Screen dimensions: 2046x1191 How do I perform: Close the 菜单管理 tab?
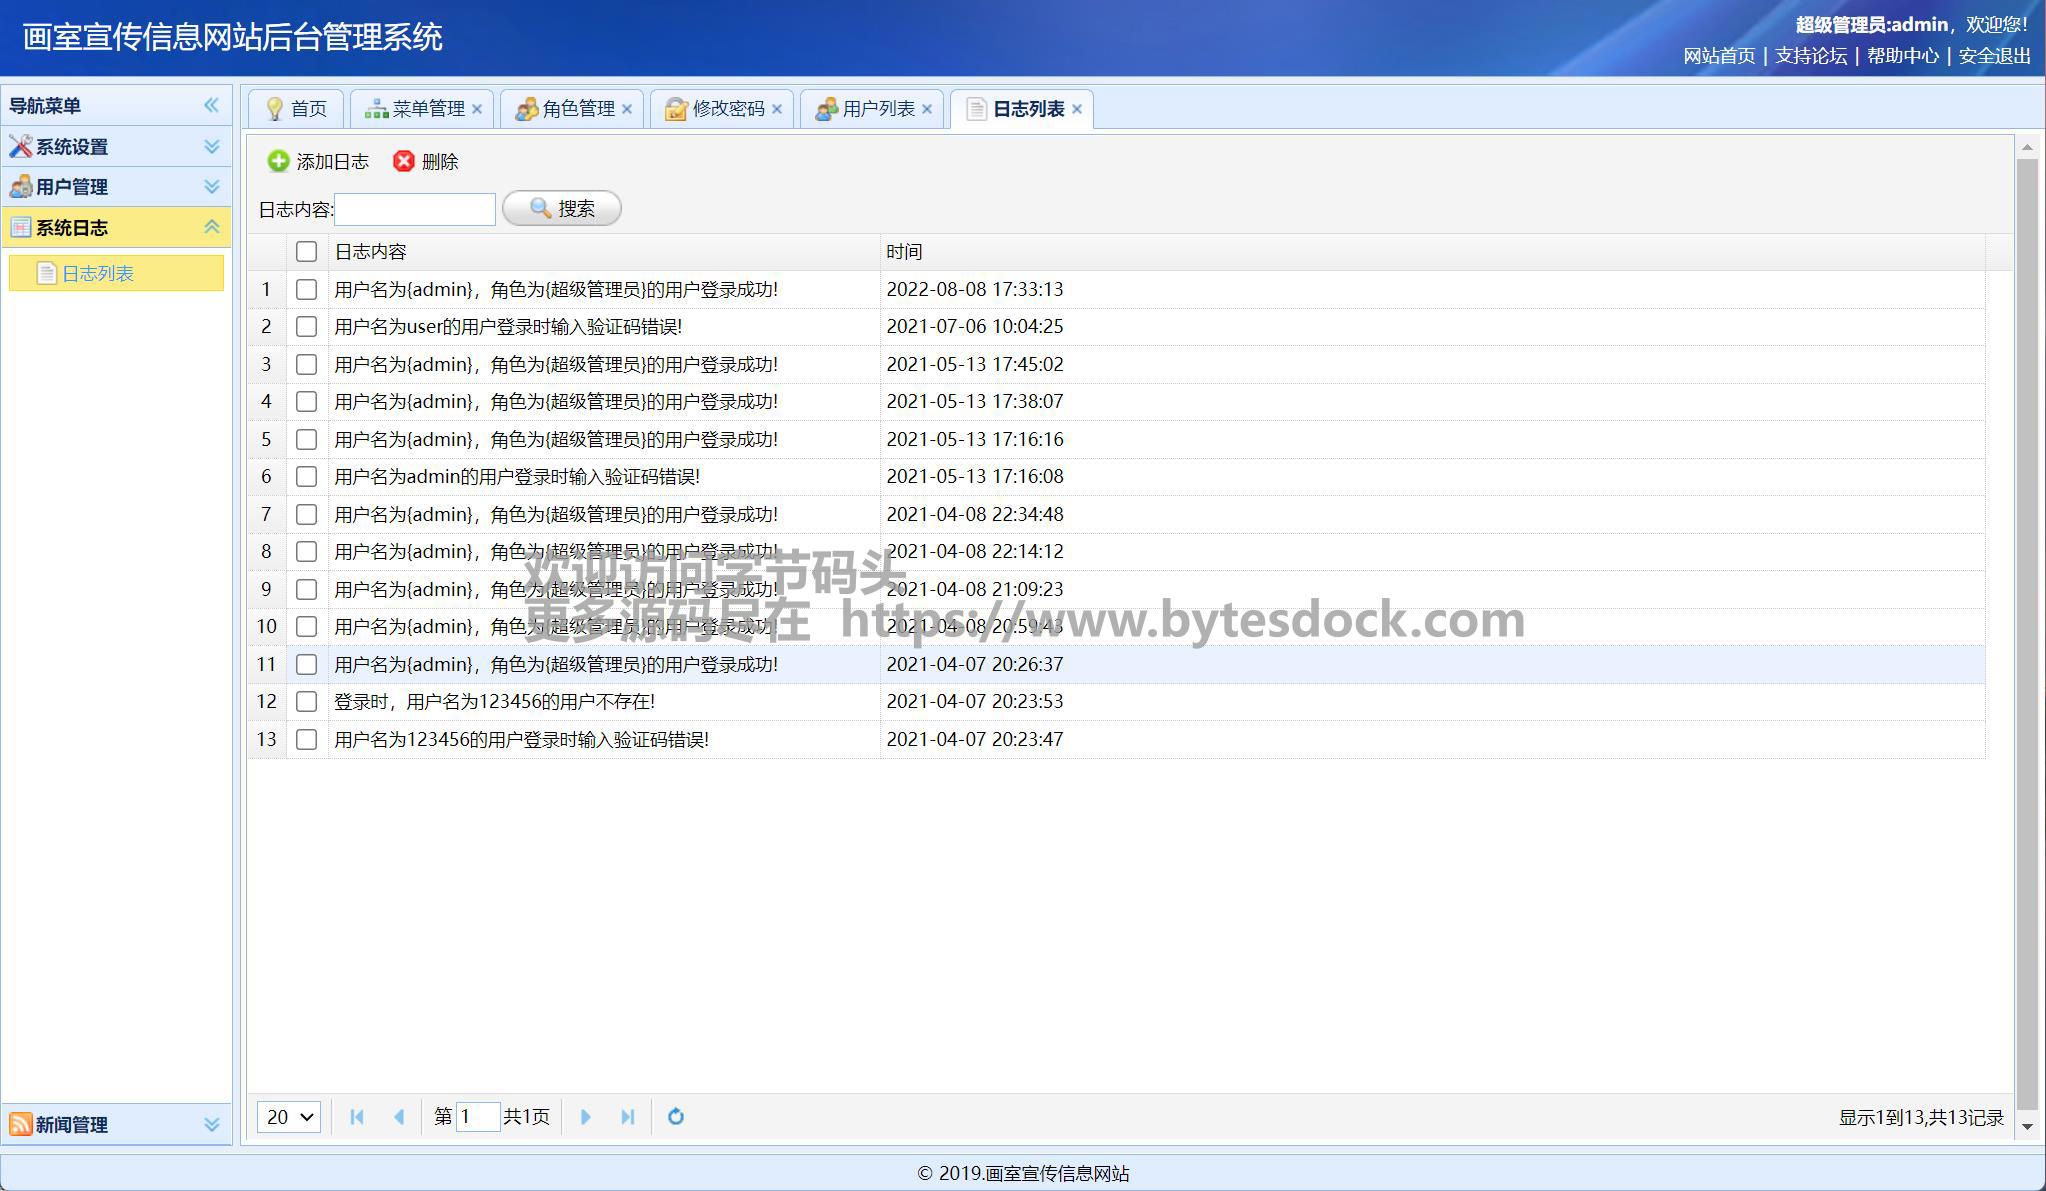pyautogui.click(x=477, y=109)
